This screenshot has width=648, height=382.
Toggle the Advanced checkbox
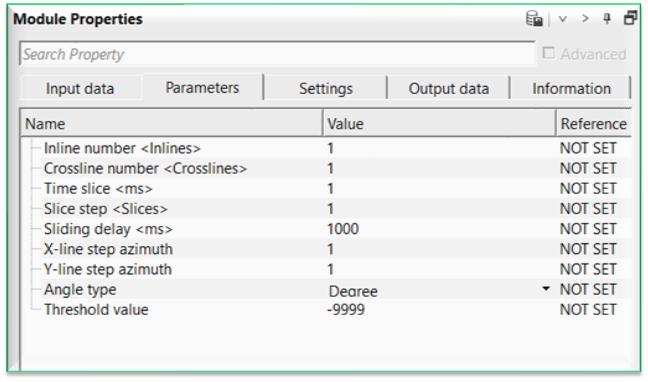pos(548,53)
